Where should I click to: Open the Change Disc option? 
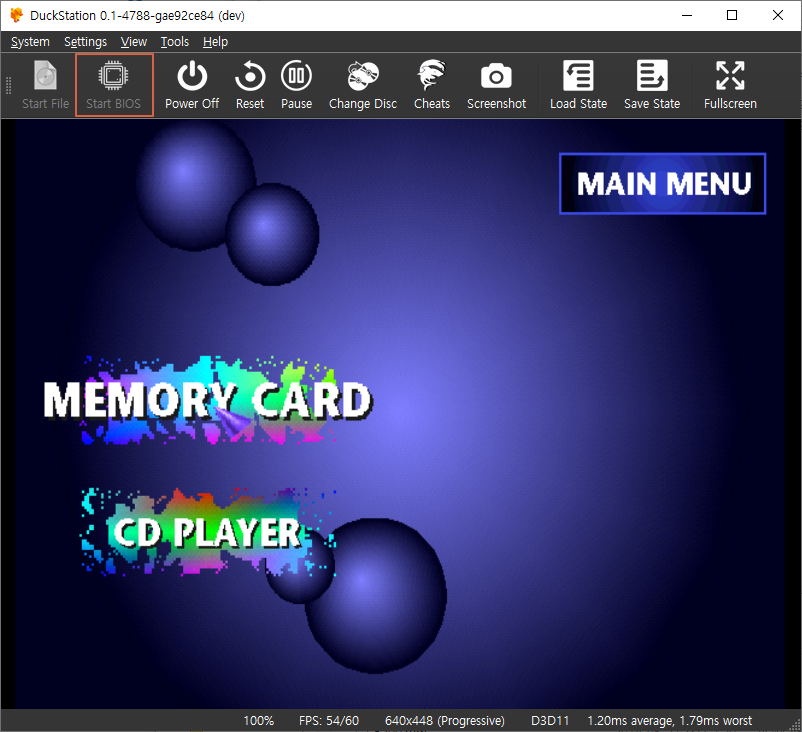363,85
